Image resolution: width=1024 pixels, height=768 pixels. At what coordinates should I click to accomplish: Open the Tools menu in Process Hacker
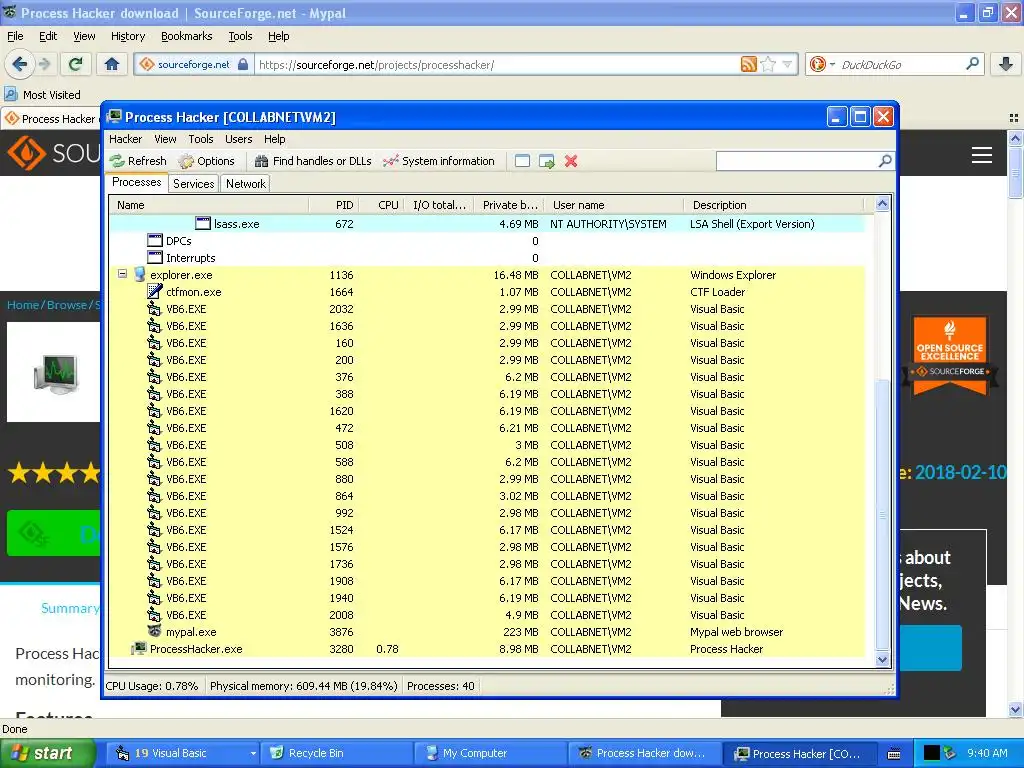(200, 139)
